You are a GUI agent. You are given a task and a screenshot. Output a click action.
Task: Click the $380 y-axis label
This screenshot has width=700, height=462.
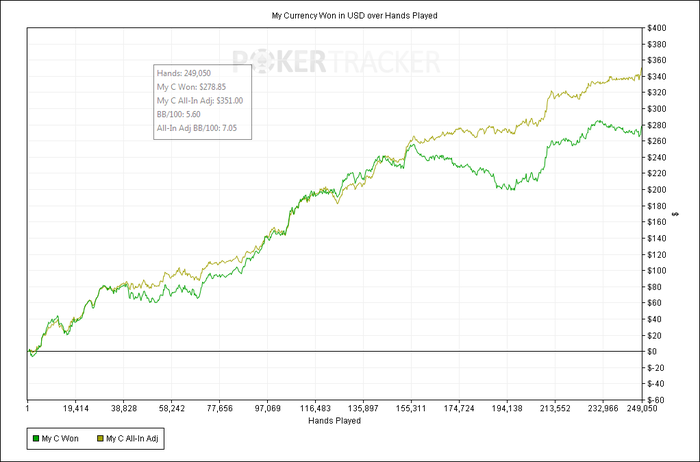[x=657, y=44]
